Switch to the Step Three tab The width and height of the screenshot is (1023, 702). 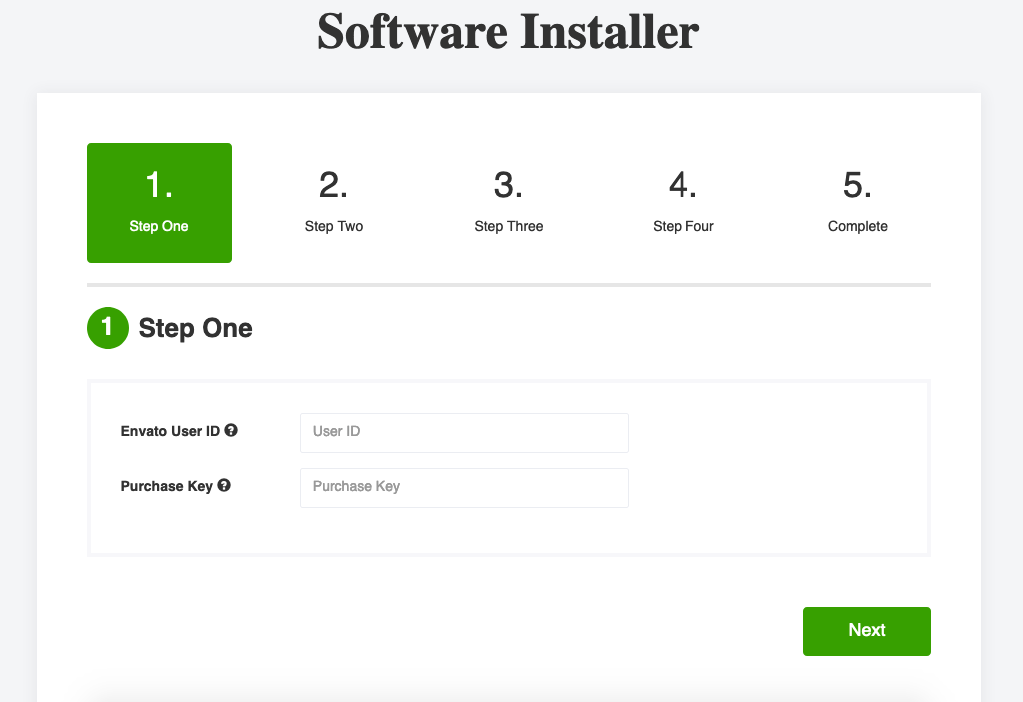[508, 200]
